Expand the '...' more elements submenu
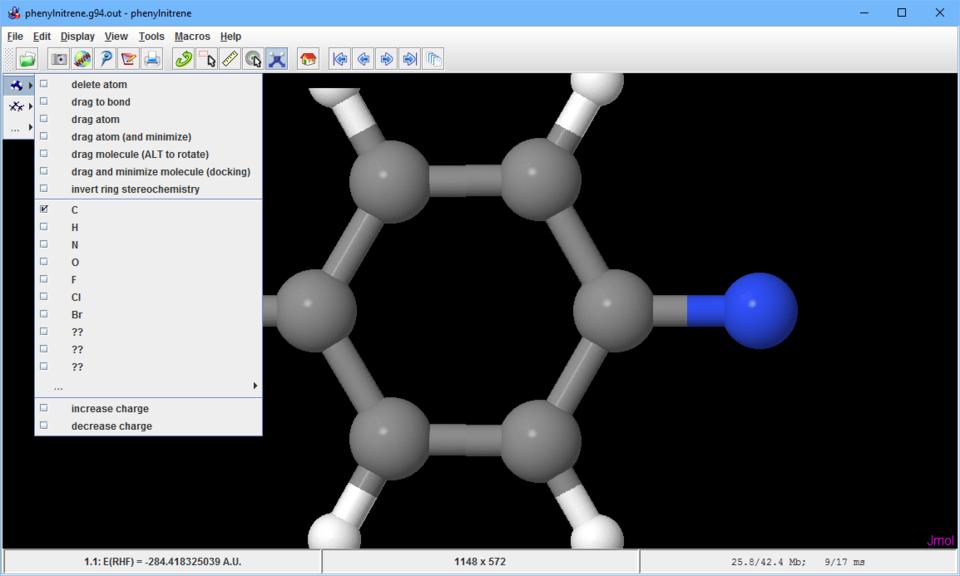Image resolution: width=960 pixels, height=576 pixels. [x=150, y=386]
